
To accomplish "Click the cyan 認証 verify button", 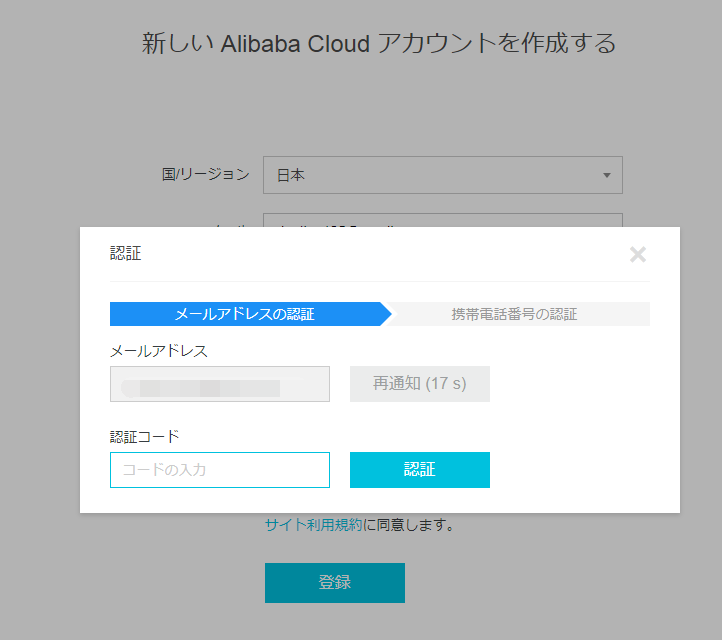I will tap(420, 470).
